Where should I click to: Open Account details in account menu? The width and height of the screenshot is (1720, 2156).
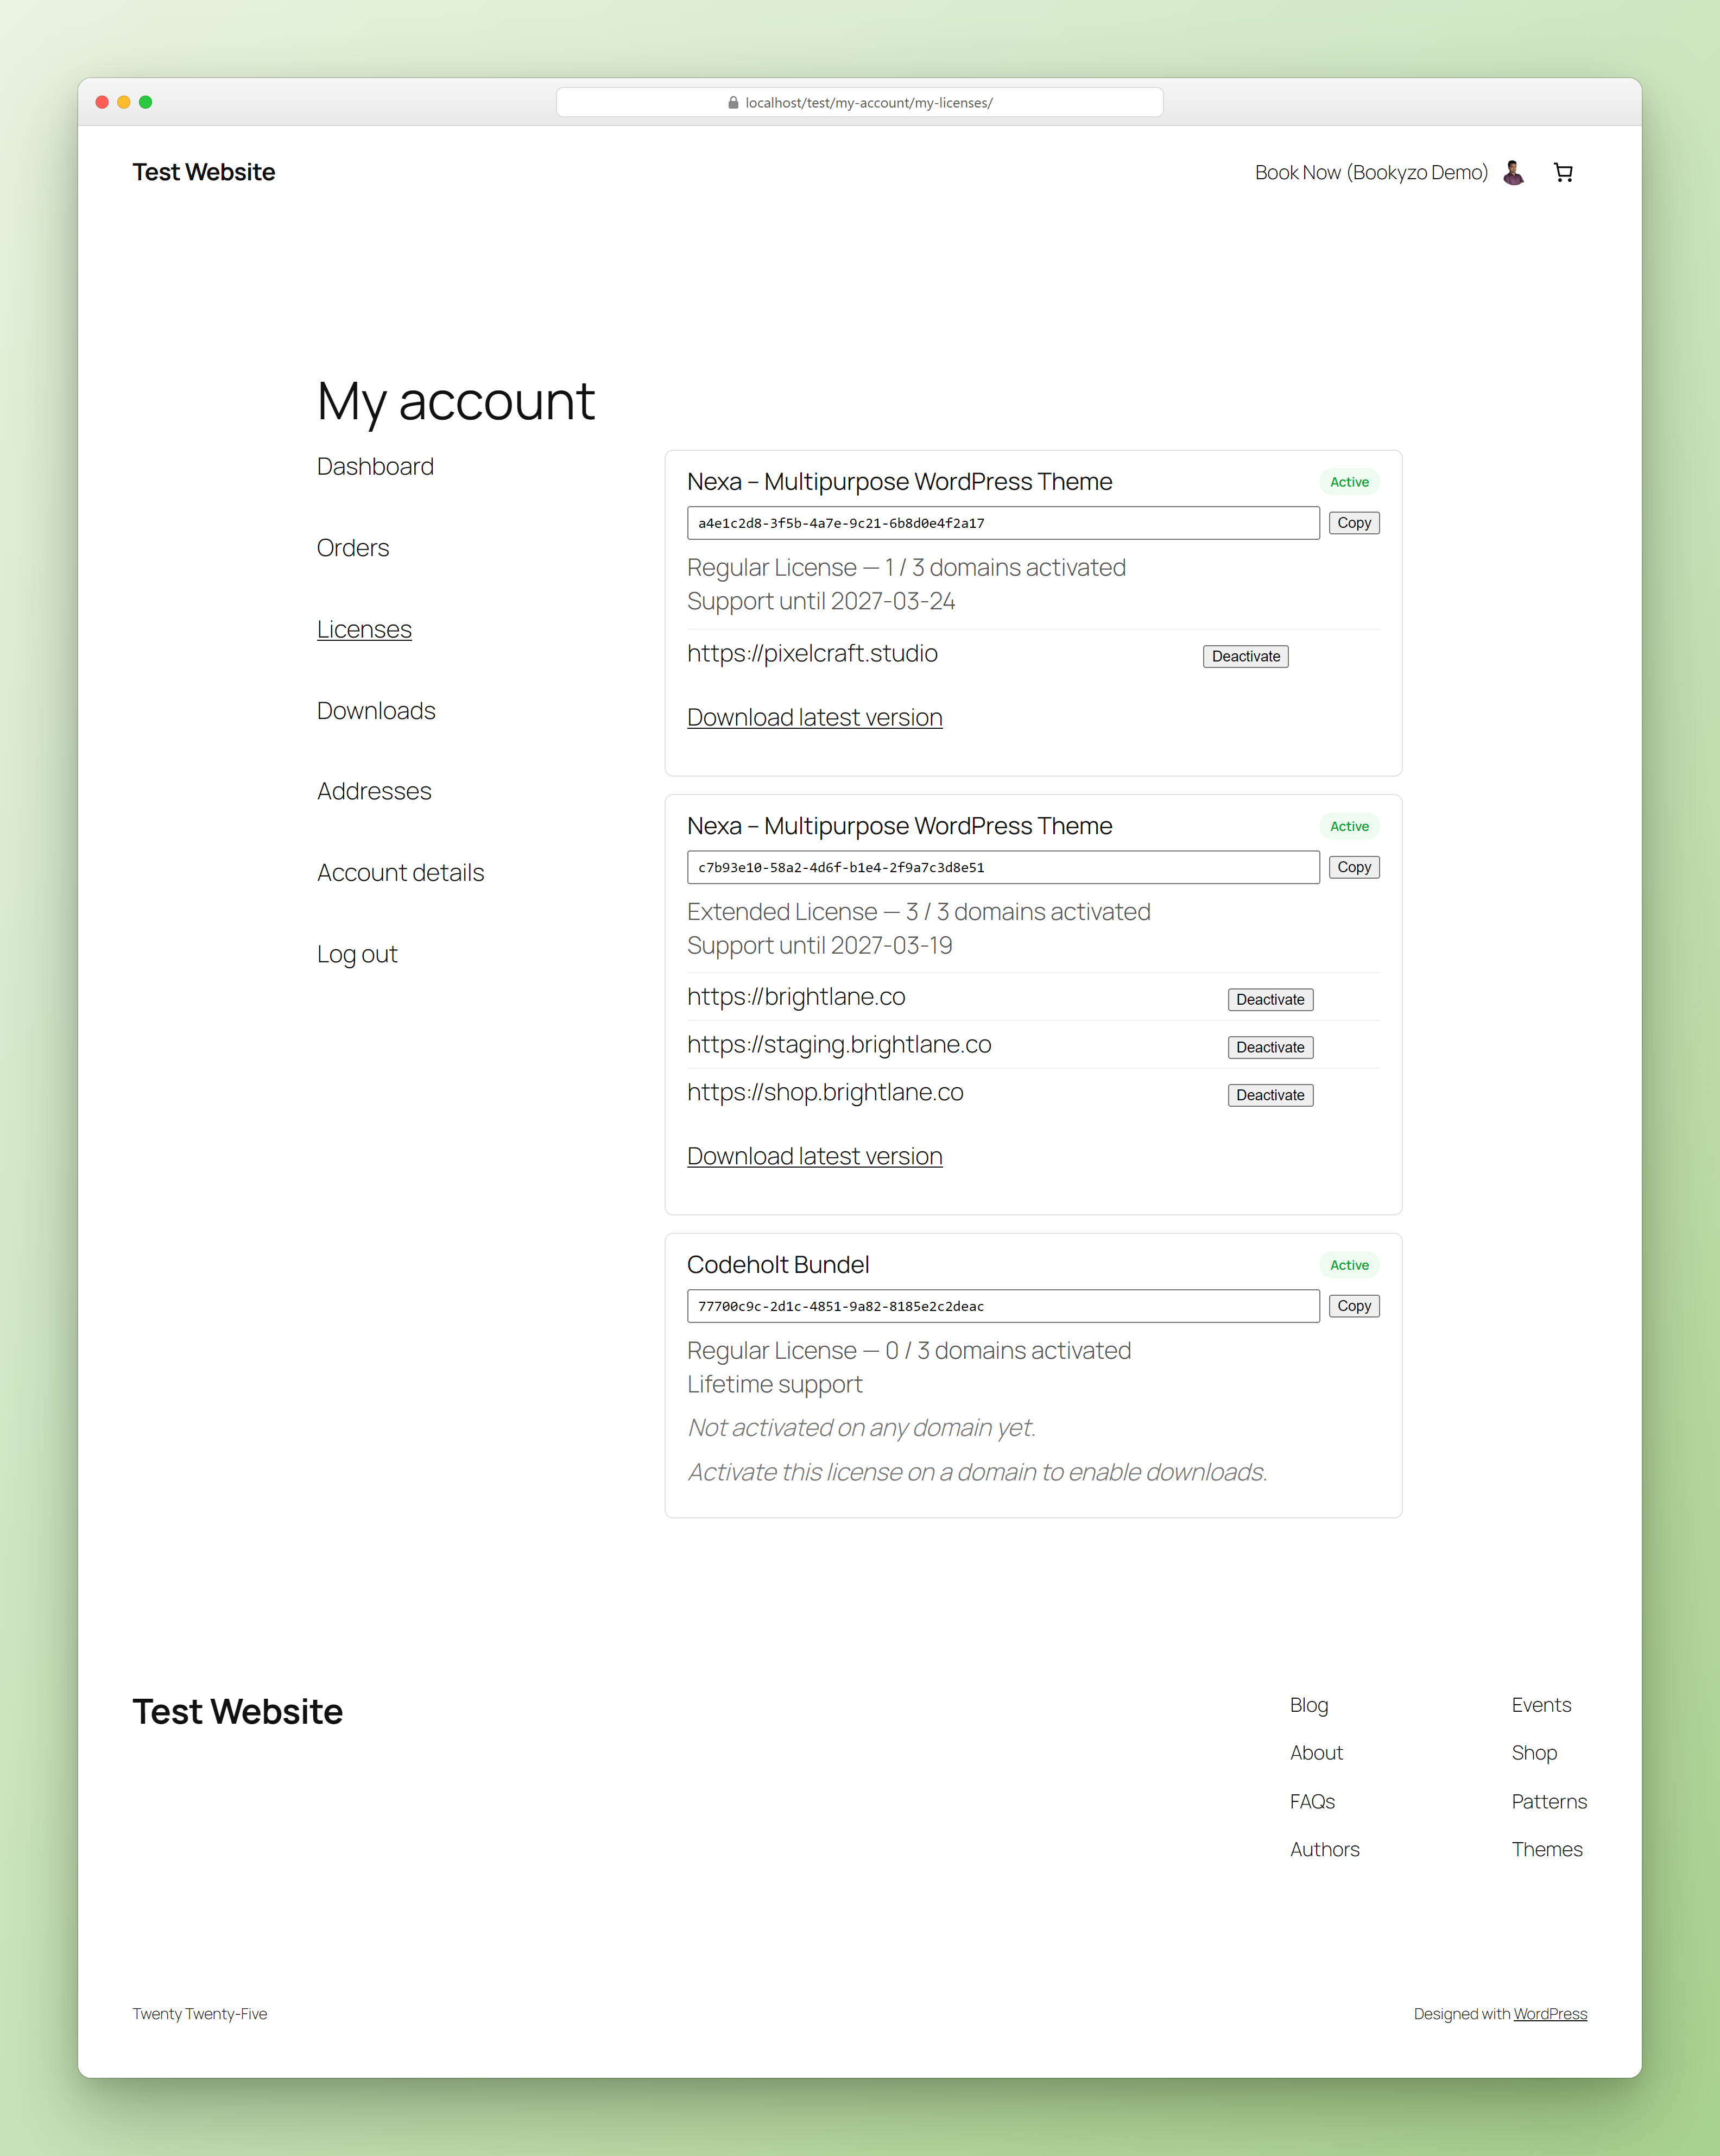click(x=400, y=873)
